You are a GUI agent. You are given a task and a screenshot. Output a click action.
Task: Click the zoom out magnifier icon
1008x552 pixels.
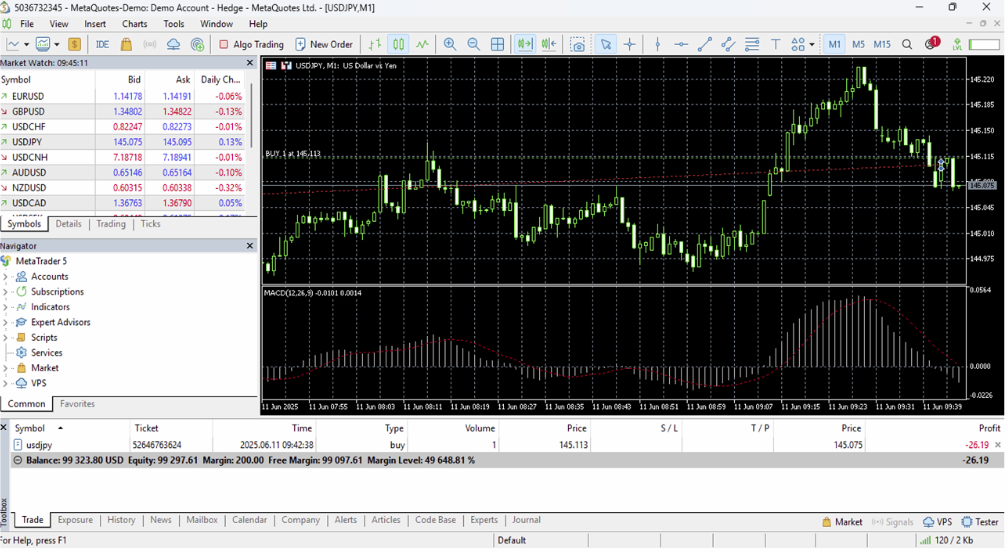click(474, 44)
